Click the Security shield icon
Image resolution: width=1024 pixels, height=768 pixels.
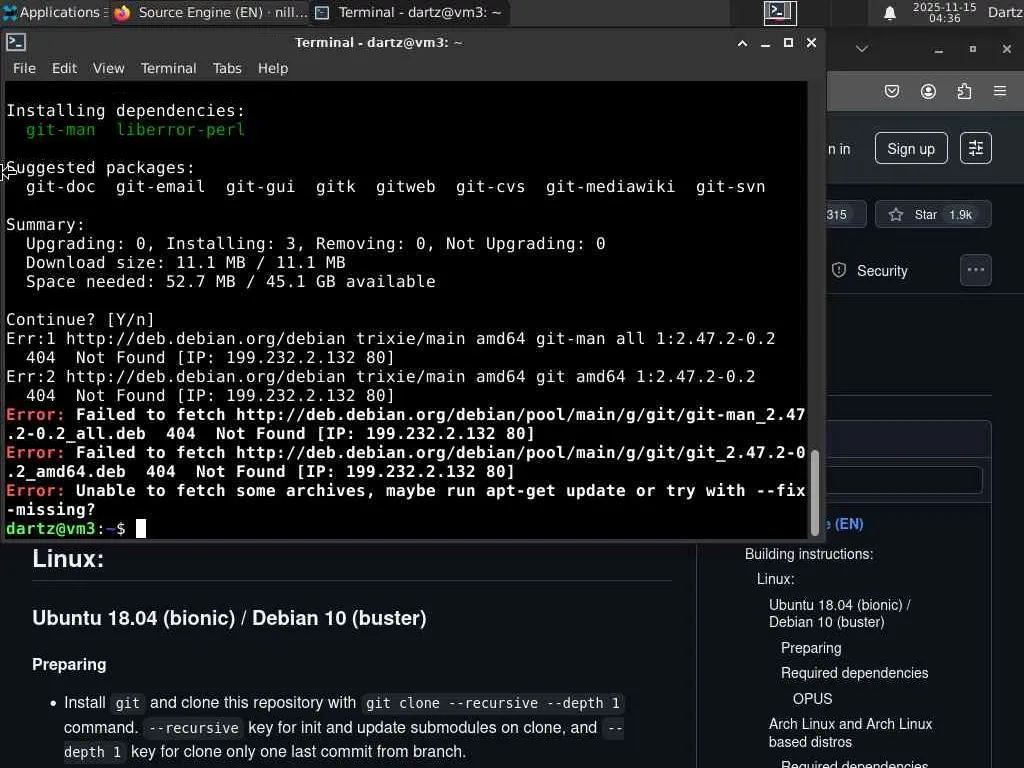[x=839, y=270]
